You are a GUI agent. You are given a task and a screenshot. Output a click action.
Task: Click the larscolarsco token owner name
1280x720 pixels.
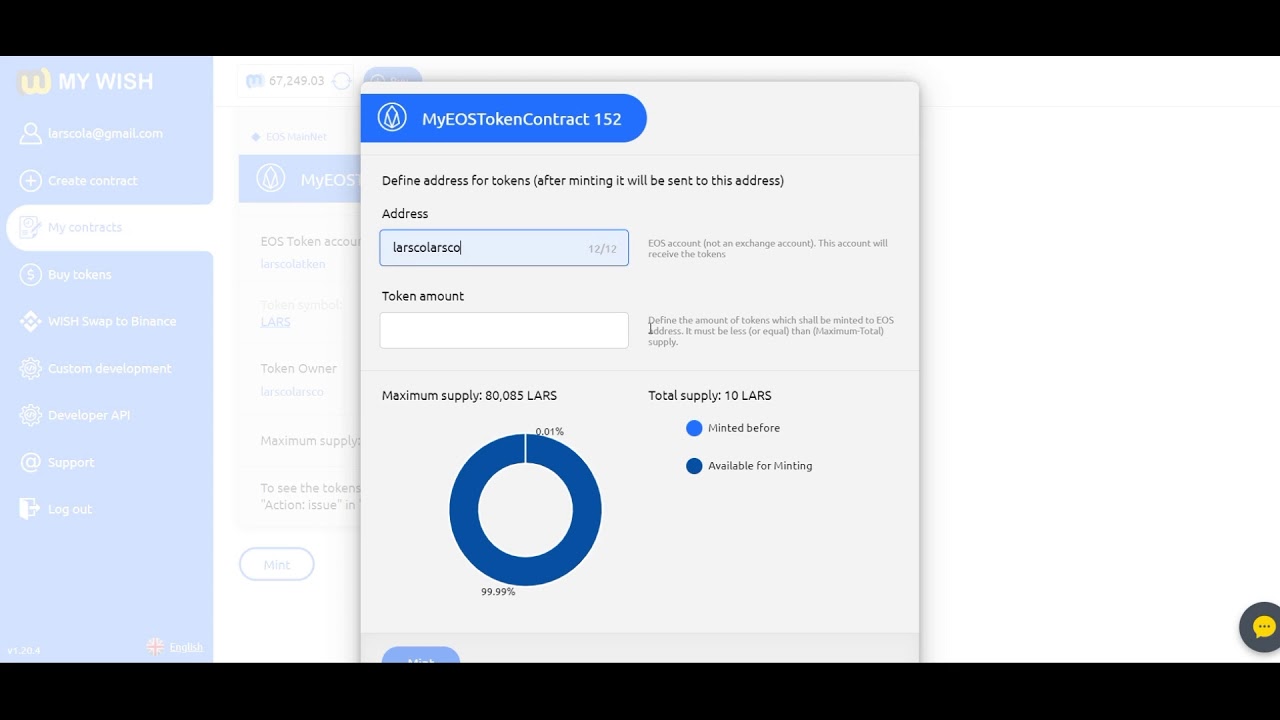point(292,392)
